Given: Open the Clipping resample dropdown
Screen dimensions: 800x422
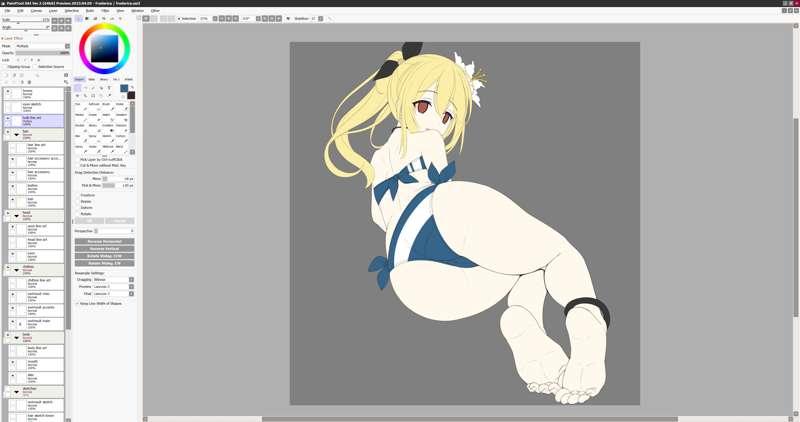Looking at the screenshot, I should 131,280.
